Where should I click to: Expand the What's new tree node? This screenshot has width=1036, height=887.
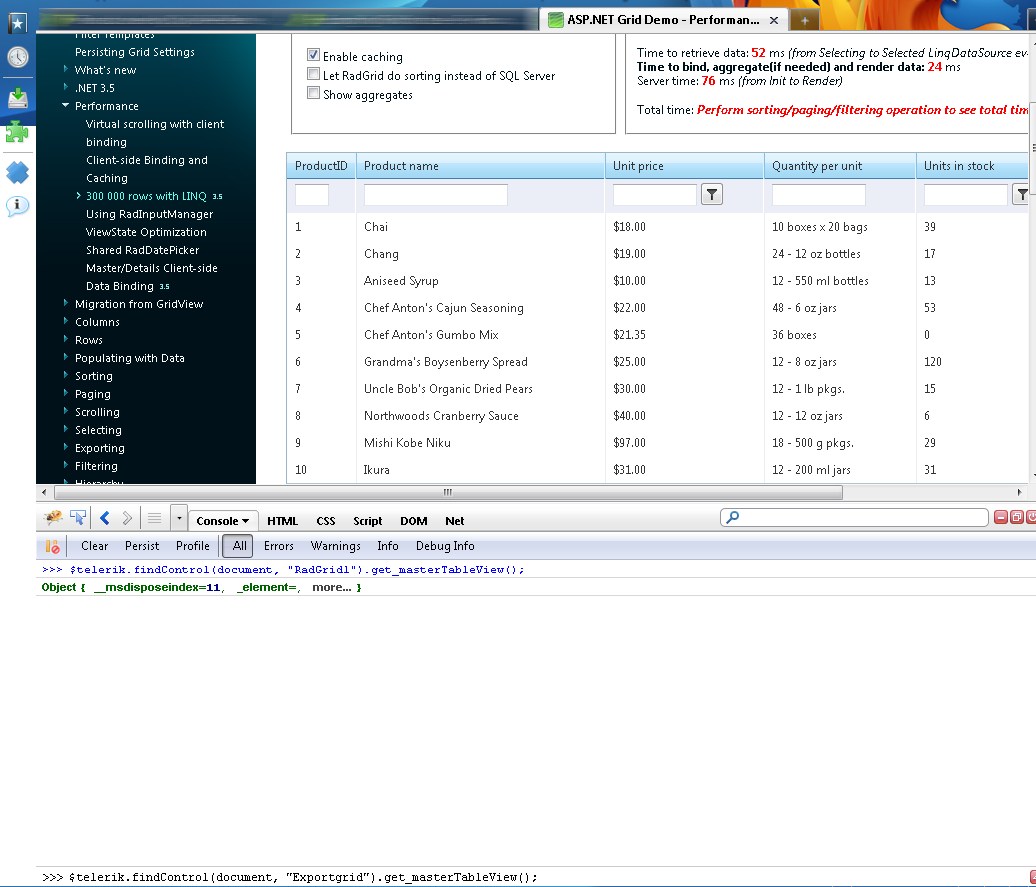tap(65, 69)
